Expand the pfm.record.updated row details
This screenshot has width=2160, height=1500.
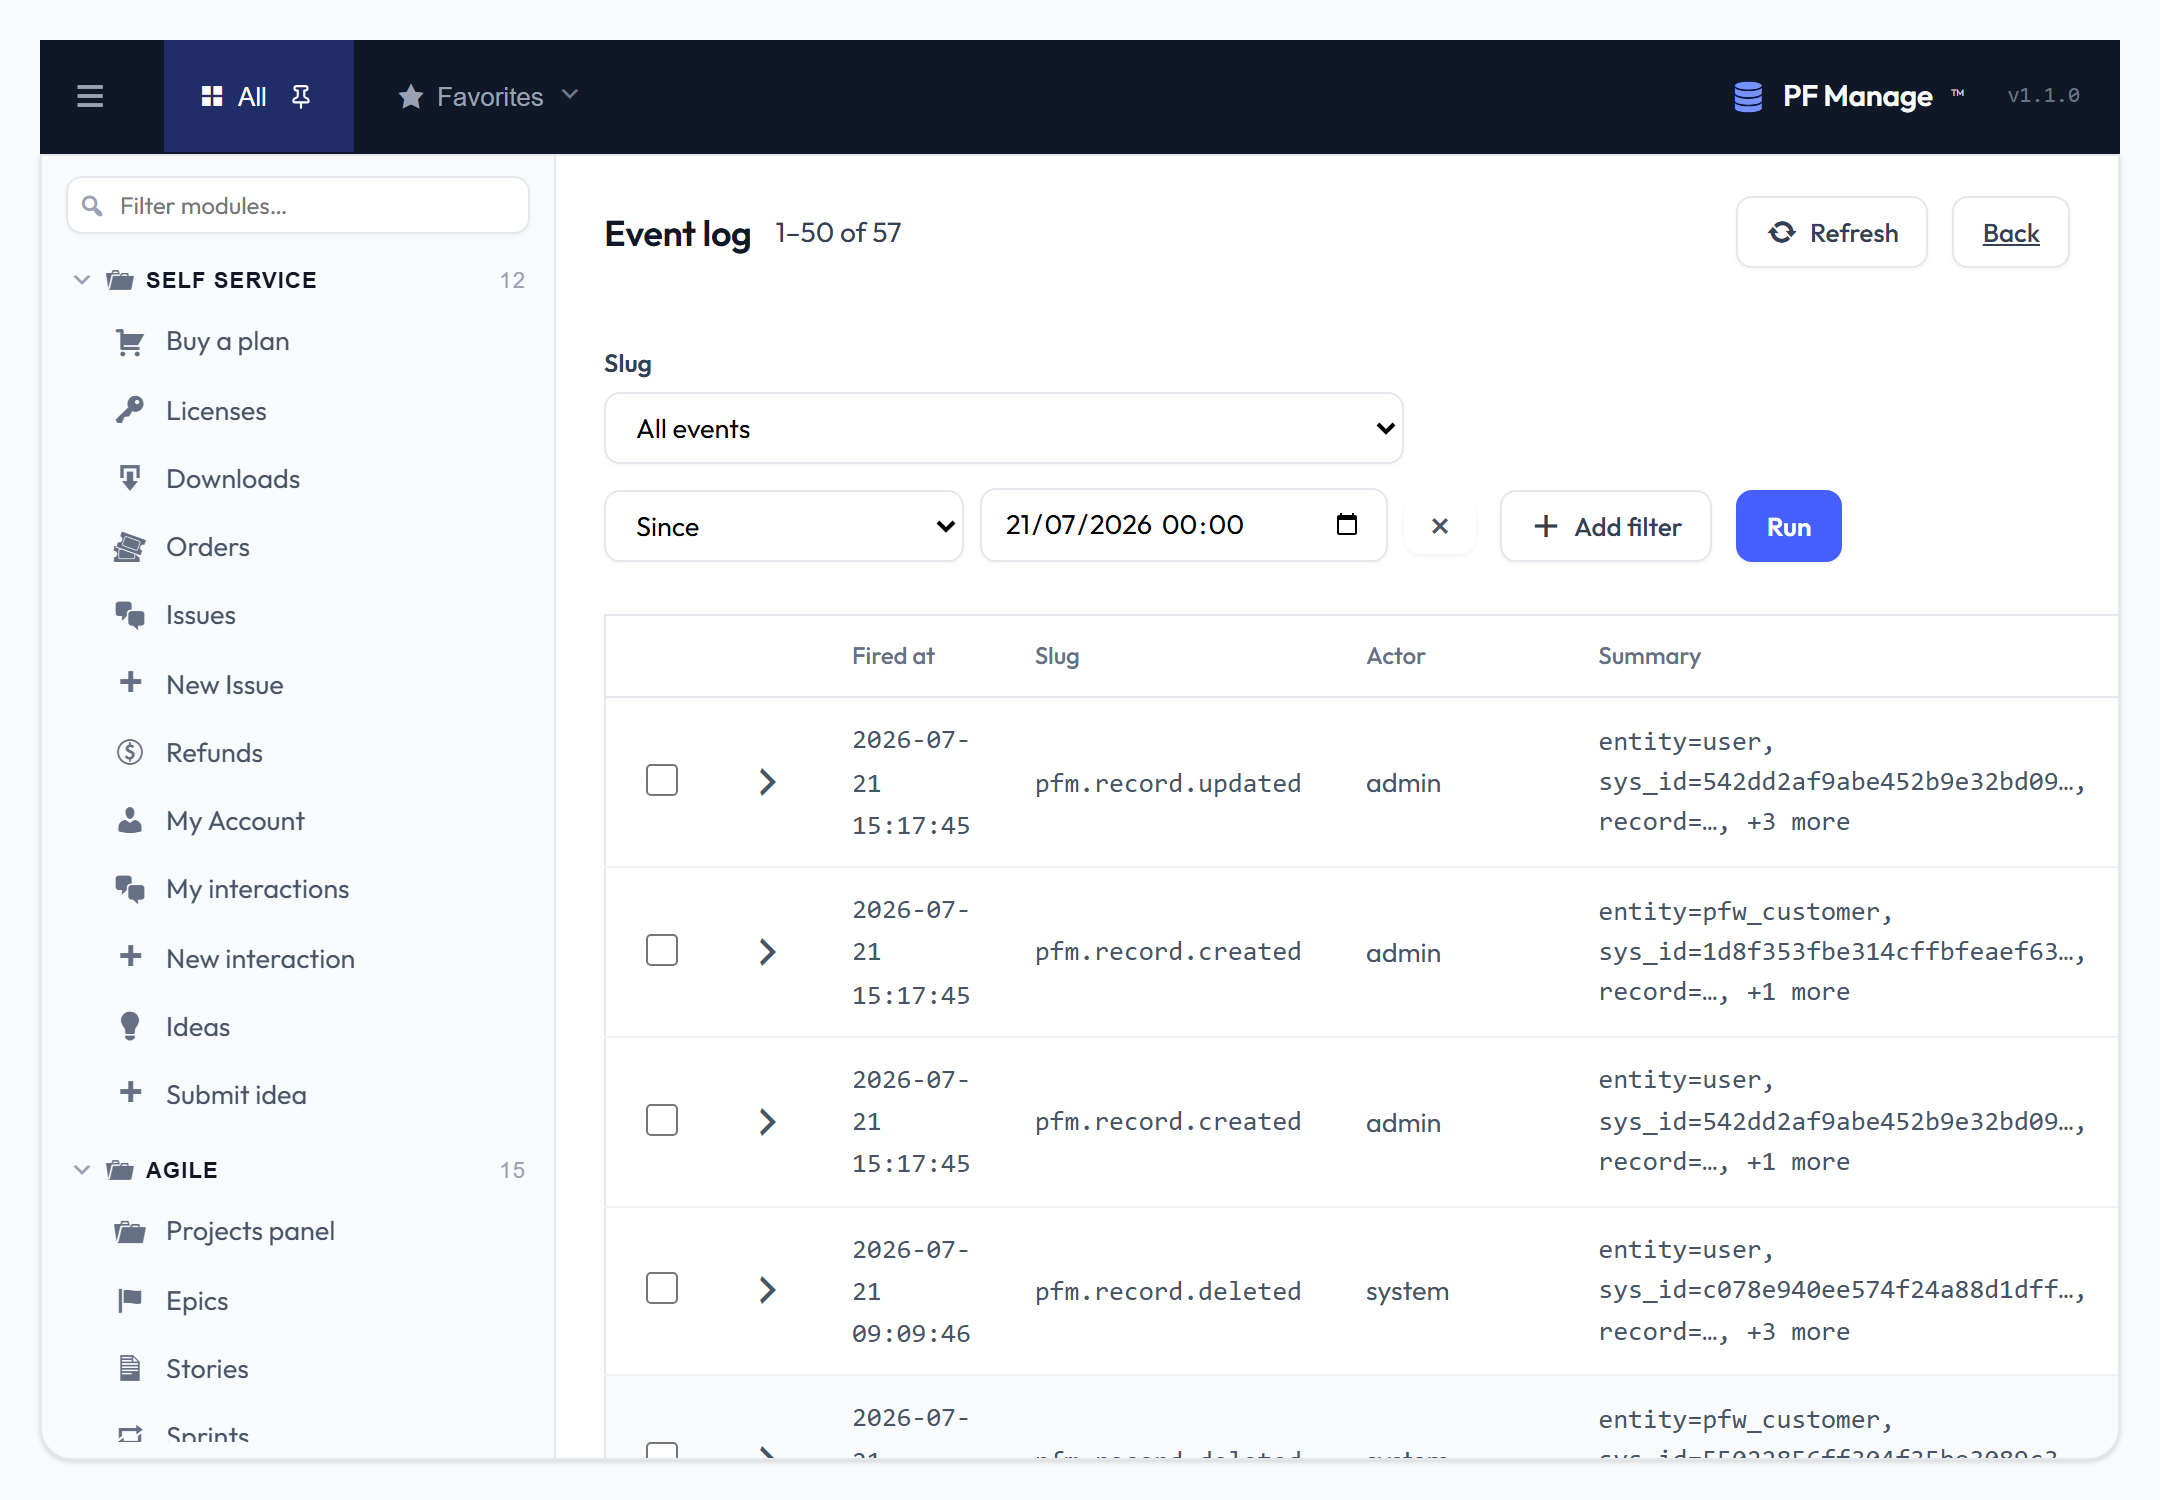[767, 782]
